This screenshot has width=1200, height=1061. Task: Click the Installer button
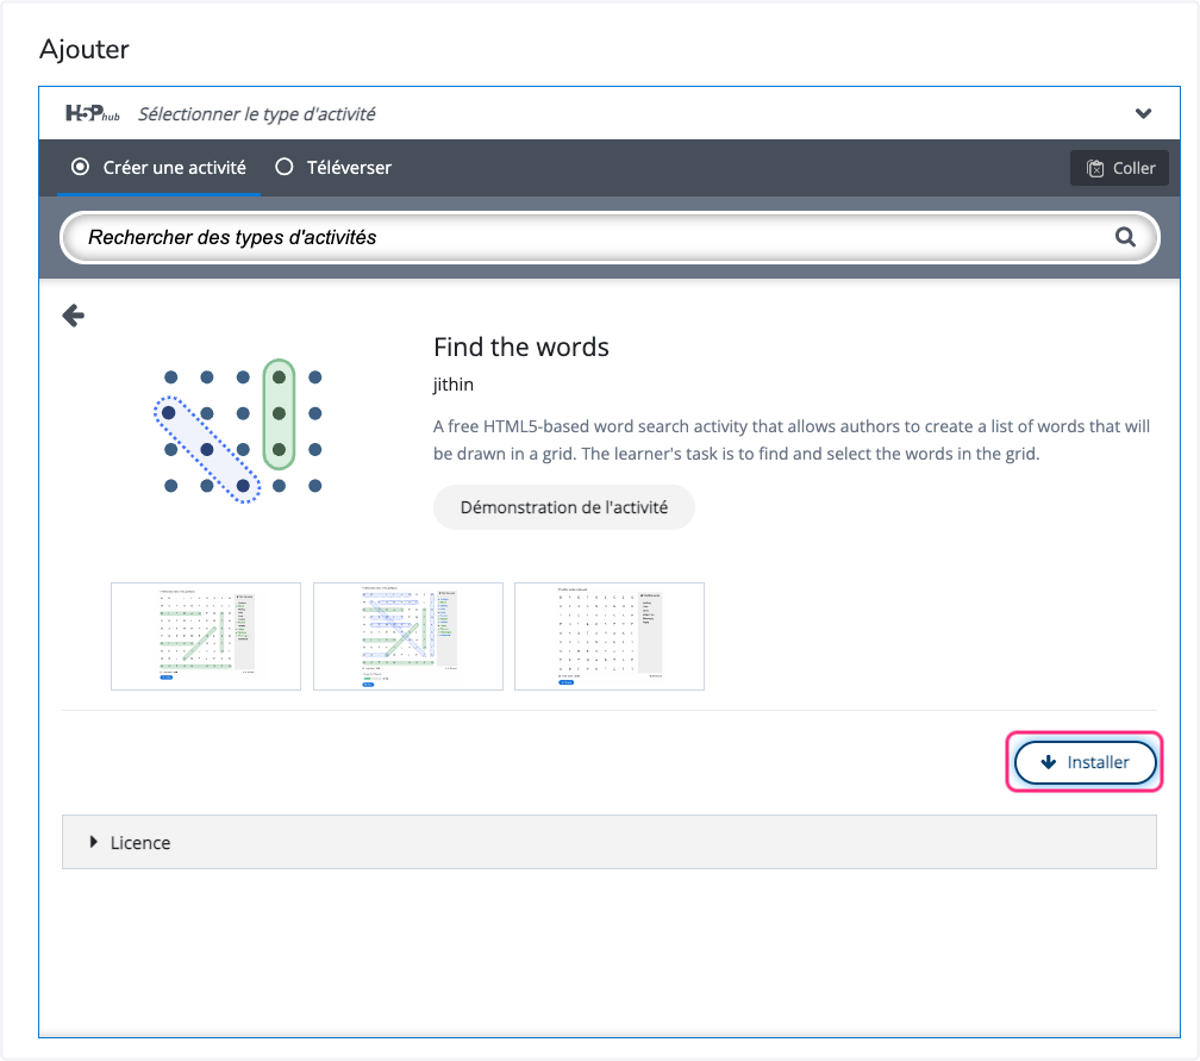[x=1085, y=762]
